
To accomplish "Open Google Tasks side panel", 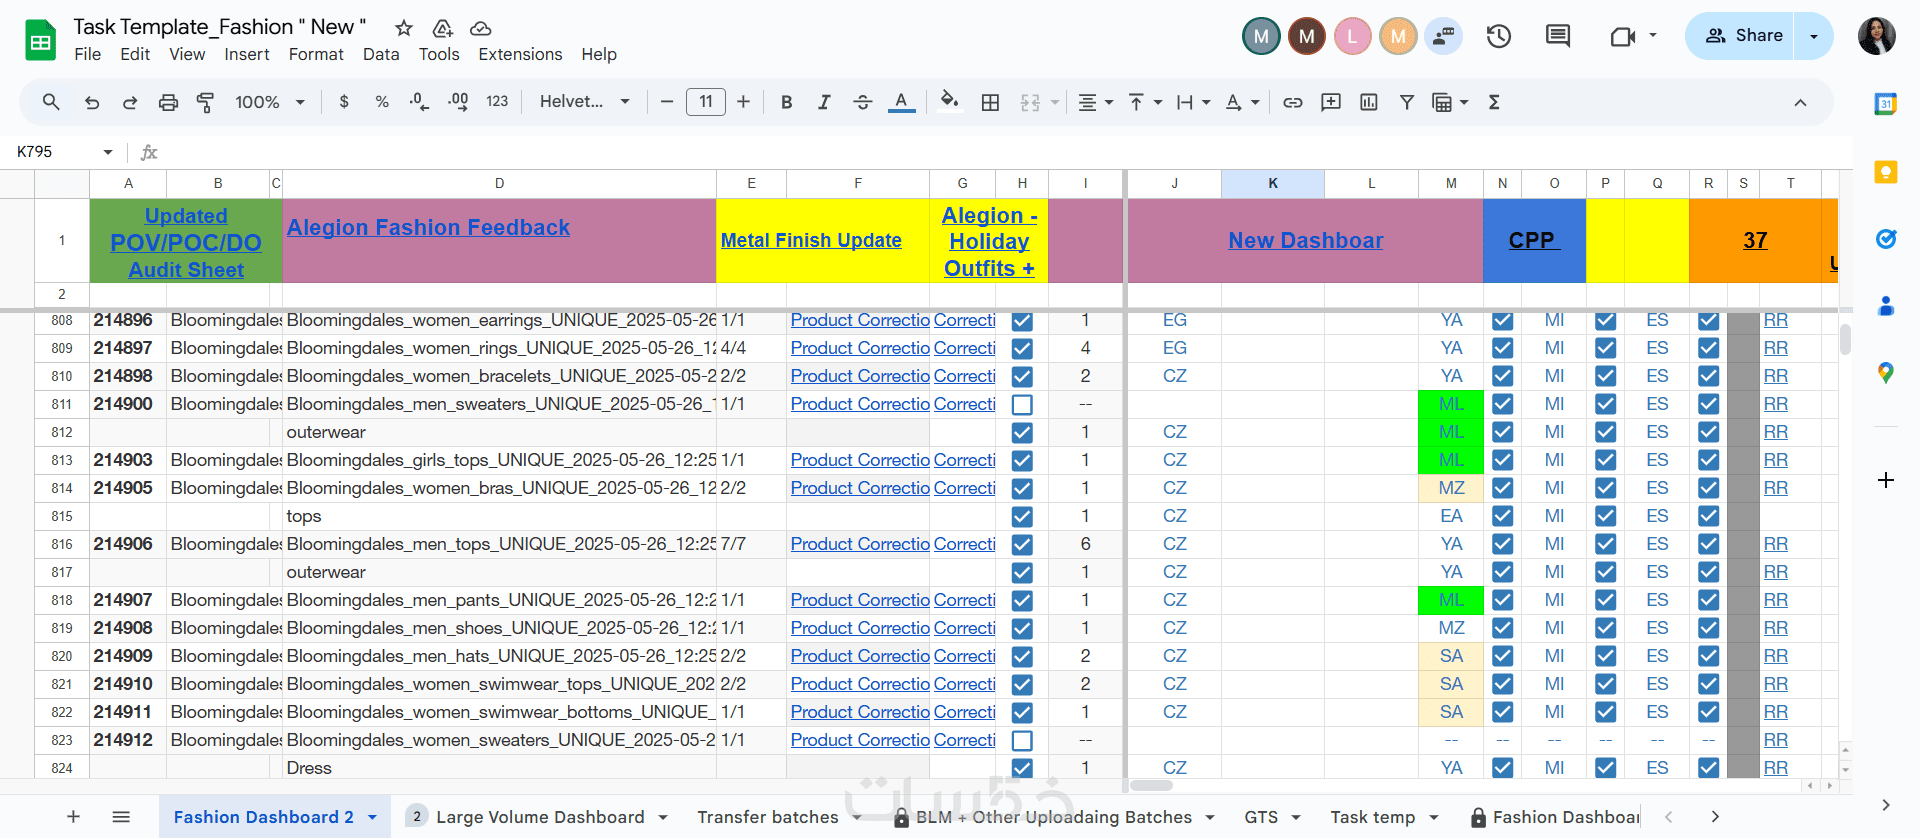I will [x=1886, y=239].
